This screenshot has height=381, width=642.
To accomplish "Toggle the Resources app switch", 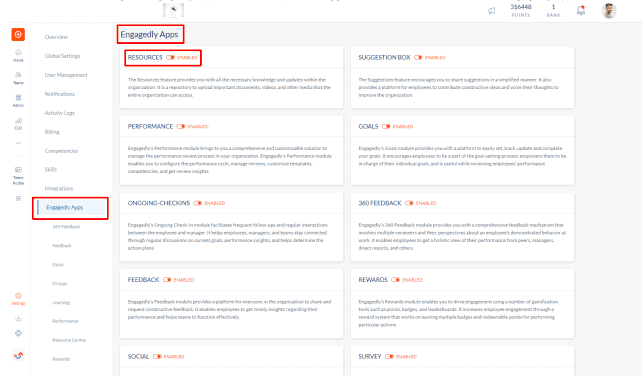I will 170,58.
